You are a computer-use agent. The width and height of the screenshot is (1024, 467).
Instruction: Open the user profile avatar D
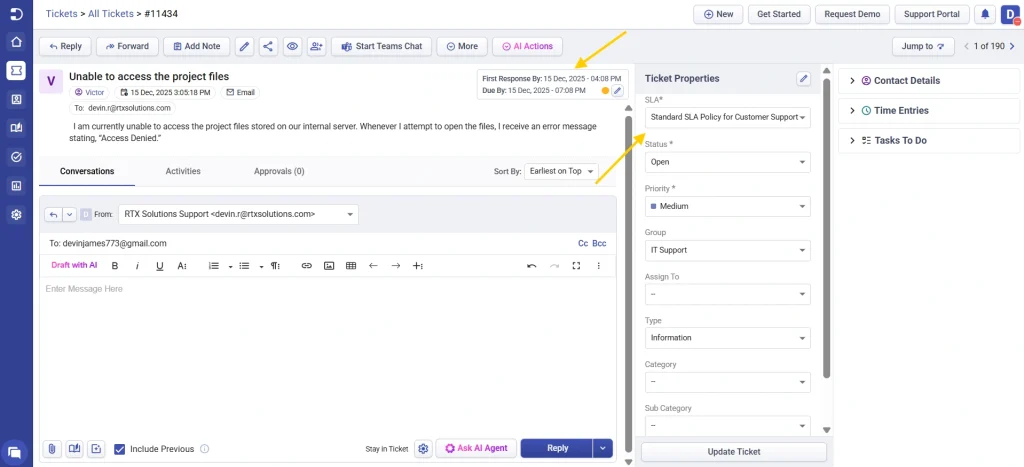(1008, 14)
